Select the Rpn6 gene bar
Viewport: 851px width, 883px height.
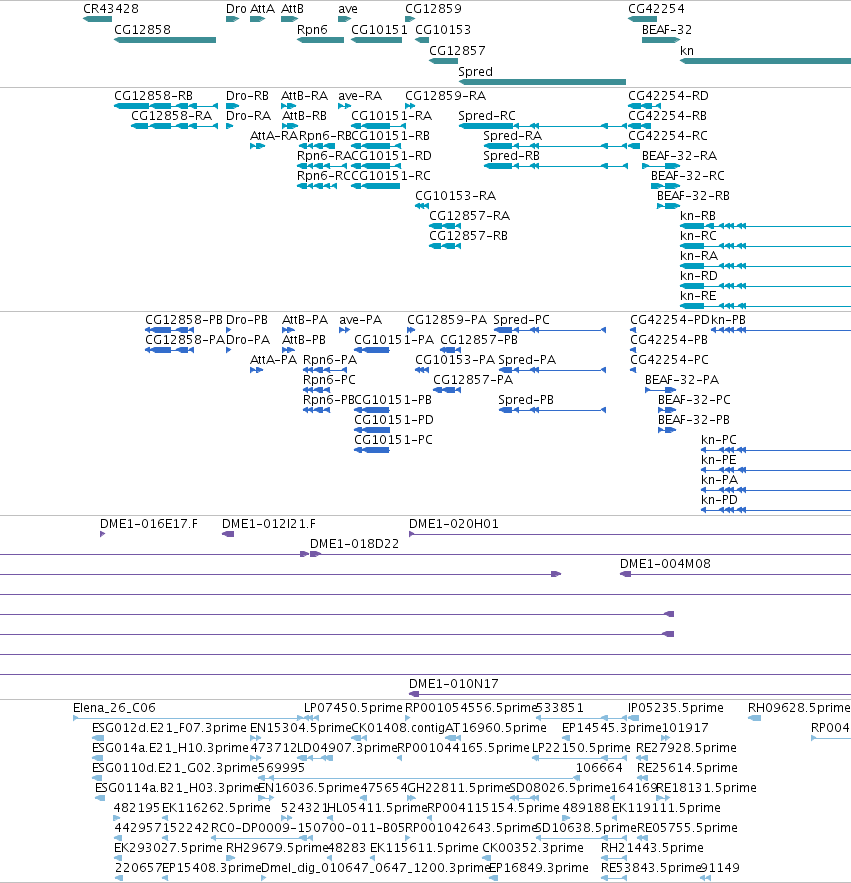(320, 40)
